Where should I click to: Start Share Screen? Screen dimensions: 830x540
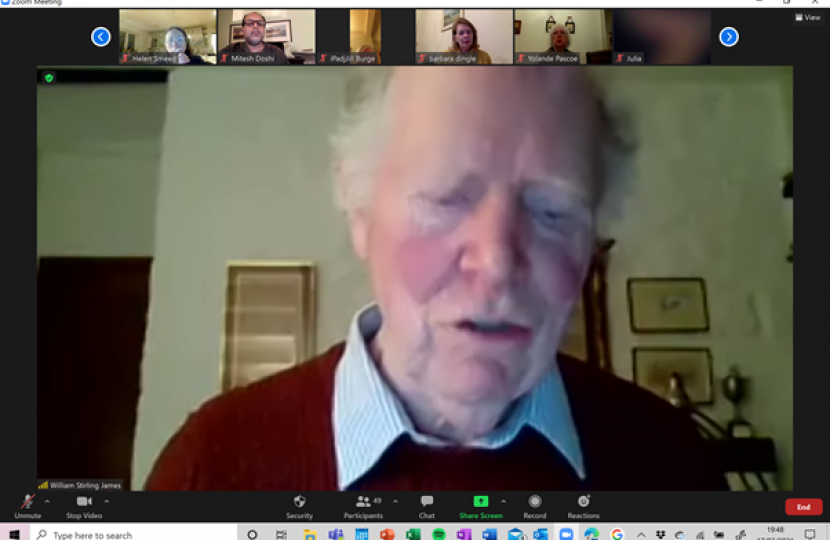[480, 505]
